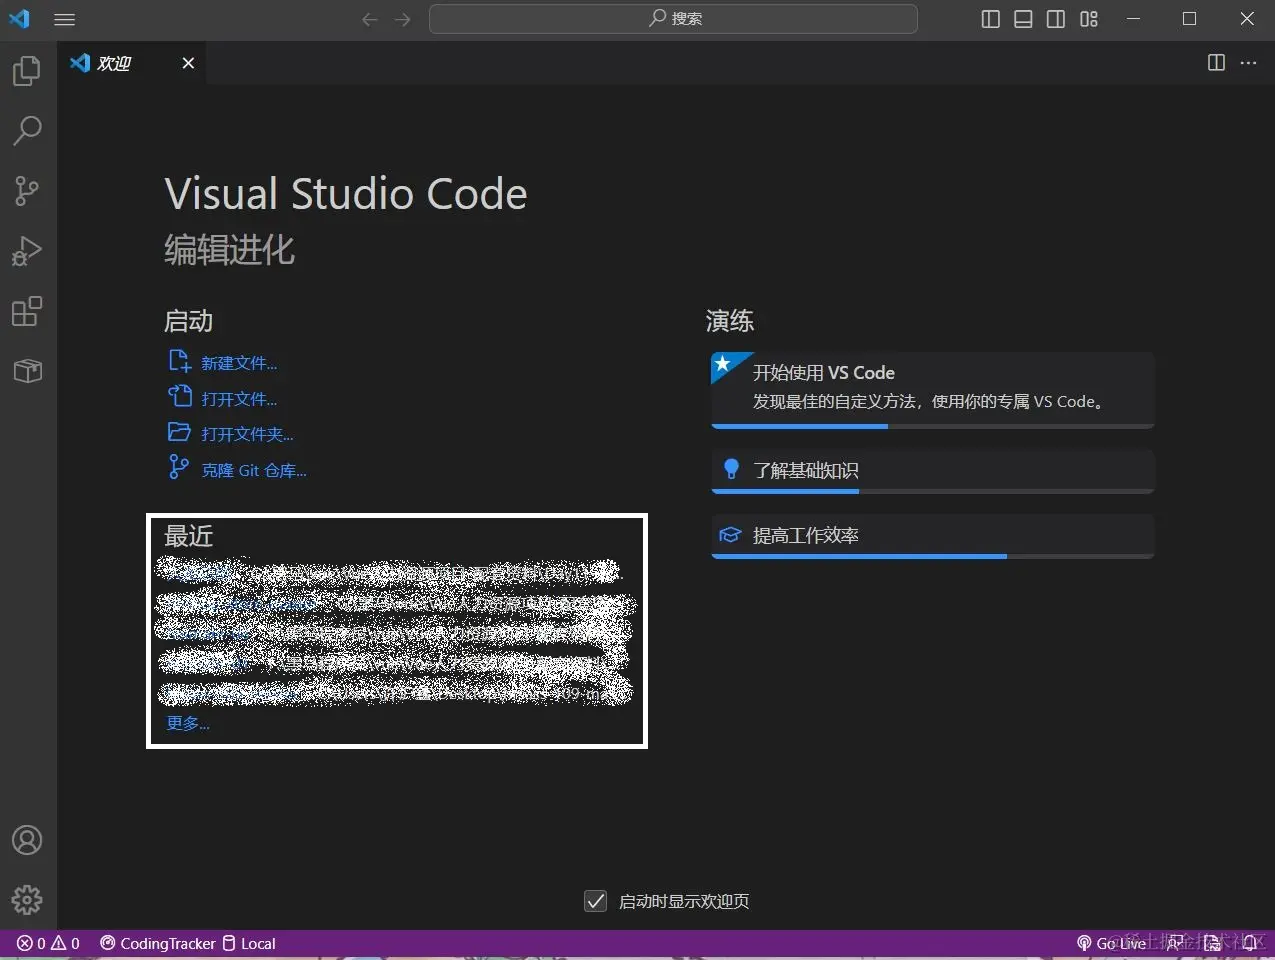Click the 打开文件夹... link
The width and height of the screenshot is (1275, 960).
coord(247,434)
